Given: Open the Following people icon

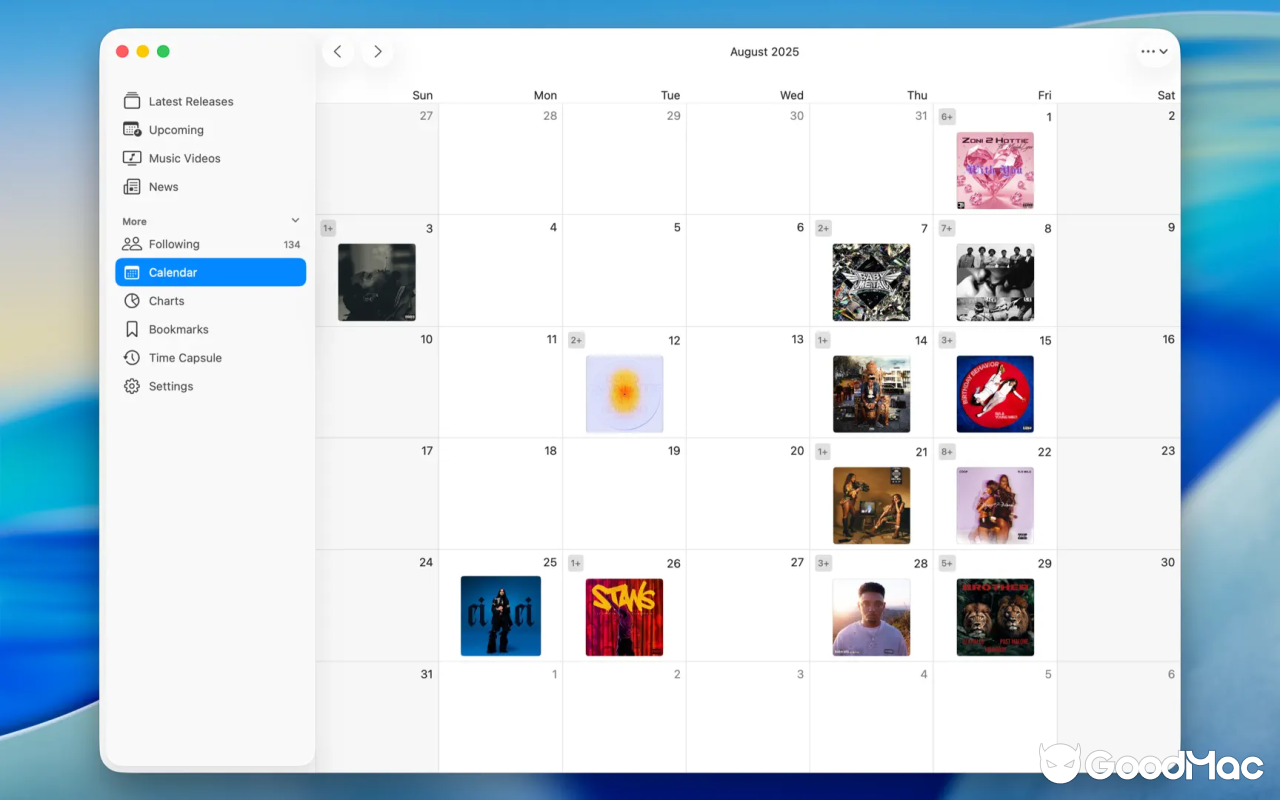Looking at the screenshot, I should click(131, 244).
